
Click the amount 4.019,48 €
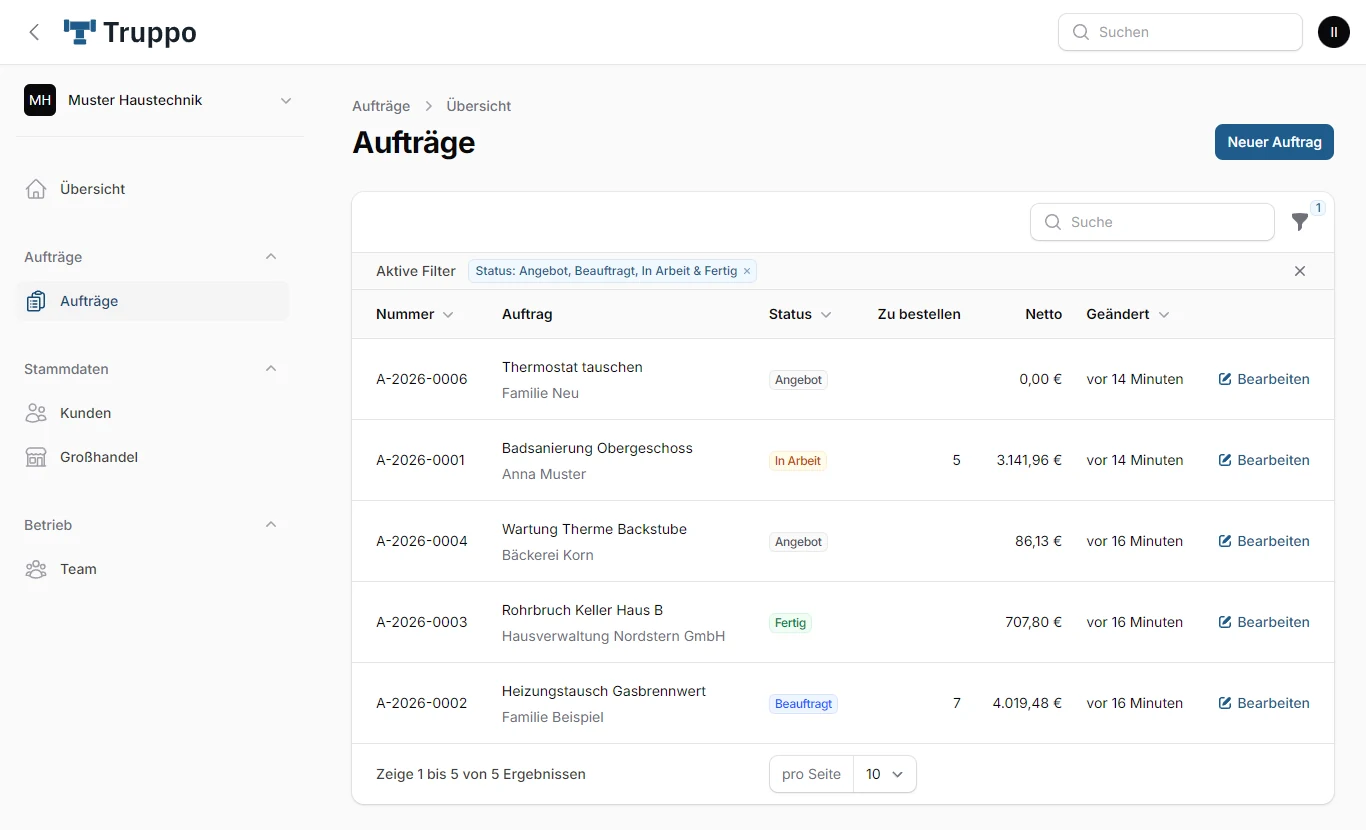[1027, 703]
